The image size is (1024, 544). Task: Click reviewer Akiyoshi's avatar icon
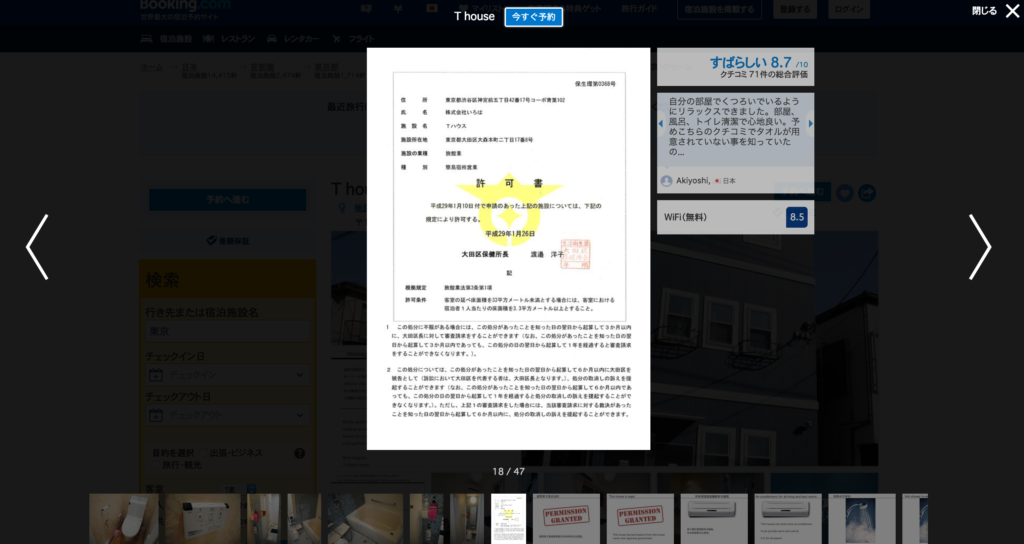point(667,181)
